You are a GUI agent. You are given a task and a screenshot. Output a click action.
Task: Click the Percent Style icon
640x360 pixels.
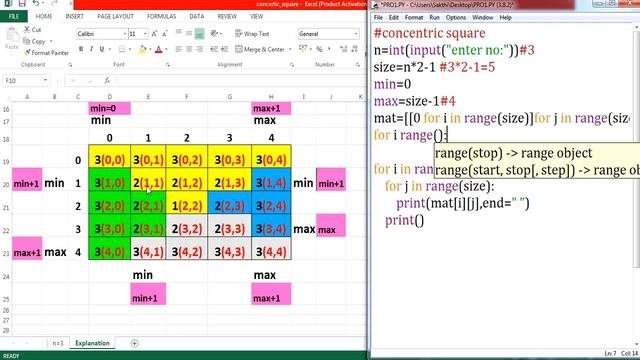(x=319, y=49)
